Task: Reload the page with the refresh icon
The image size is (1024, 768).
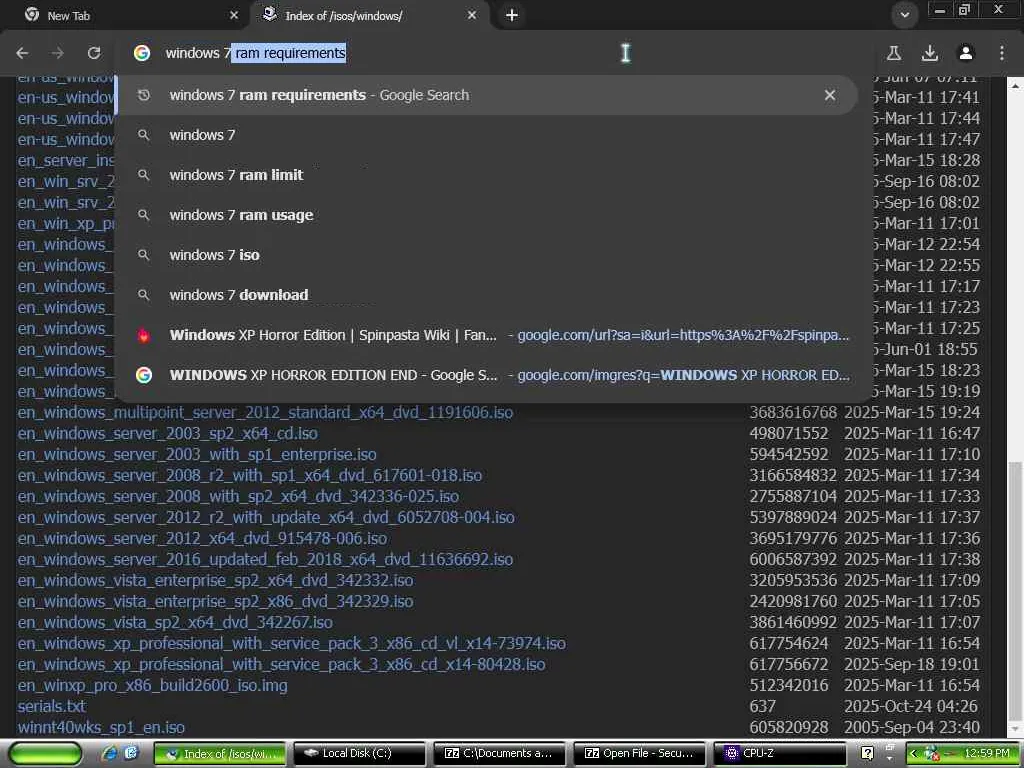Action: pos(94,53)
